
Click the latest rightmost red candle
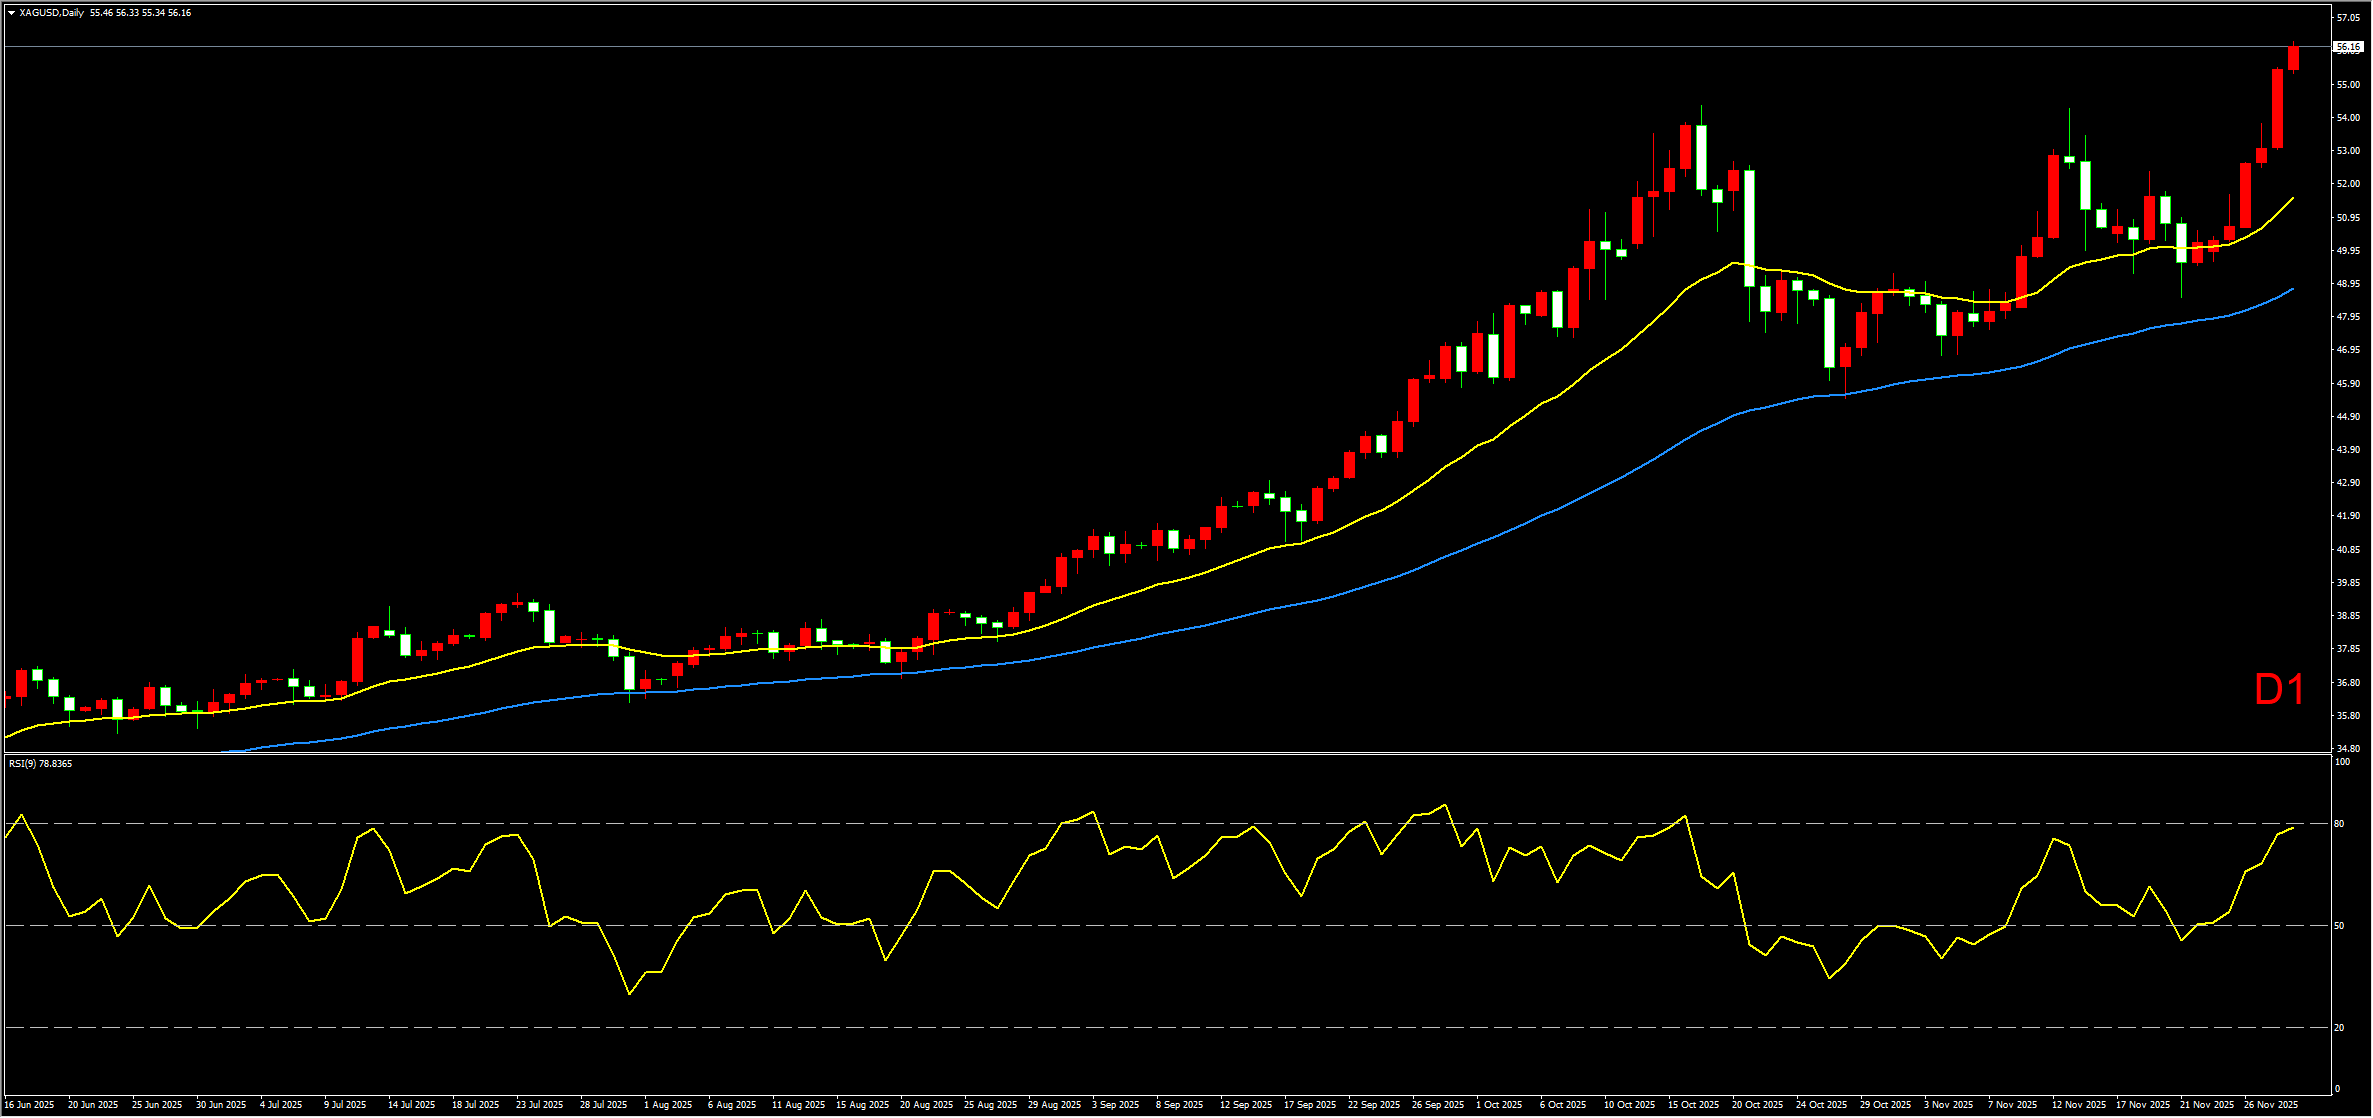(2293, 58)
